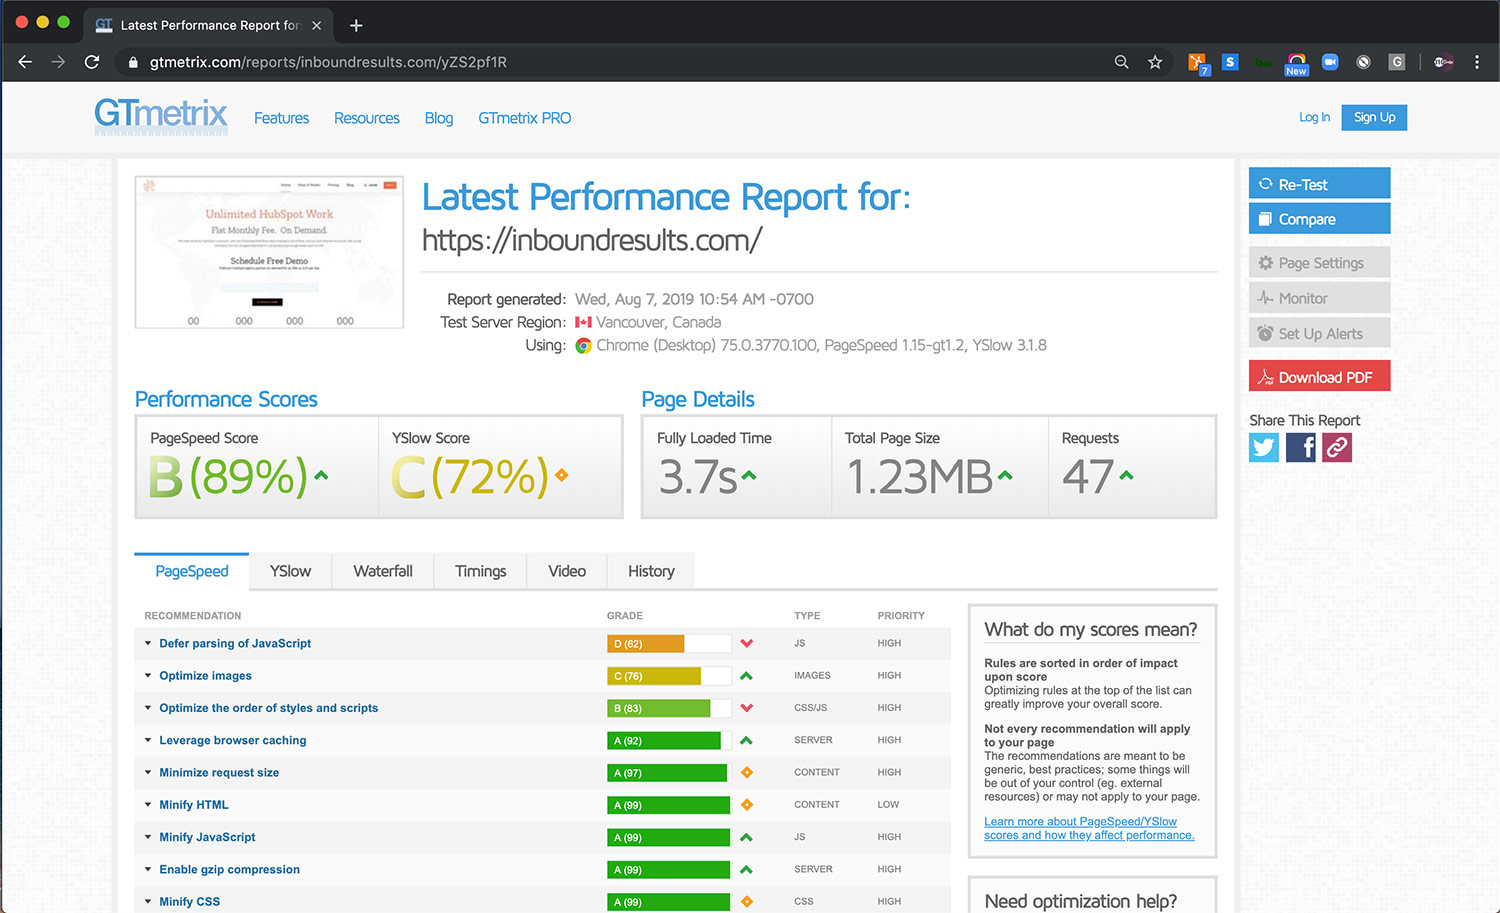Click the bookmark star icon in the address bar
This screenshot has height=913, width=1500.
point(1155,62)
